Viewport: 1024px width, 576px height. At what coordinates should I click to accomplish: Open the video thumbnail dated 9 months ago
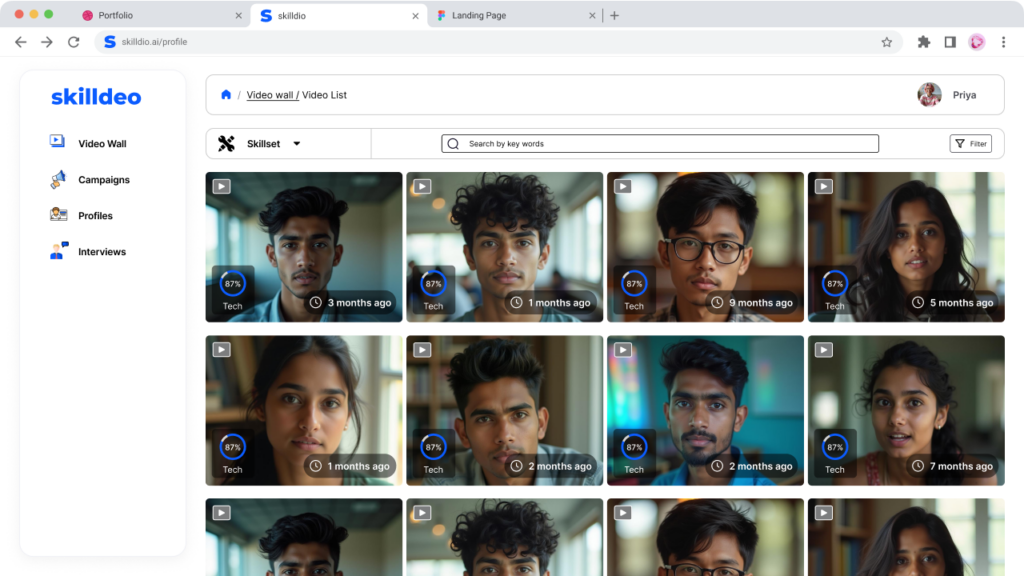705,247
